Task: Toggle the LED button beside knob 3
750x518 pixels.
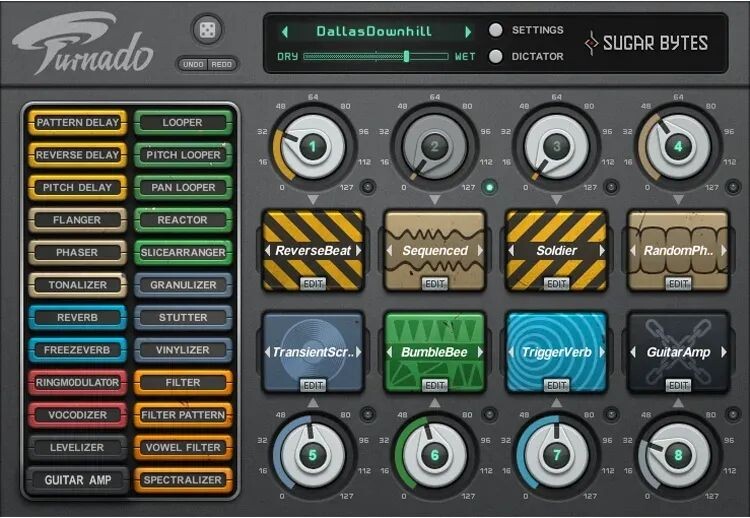Action: 611,187
